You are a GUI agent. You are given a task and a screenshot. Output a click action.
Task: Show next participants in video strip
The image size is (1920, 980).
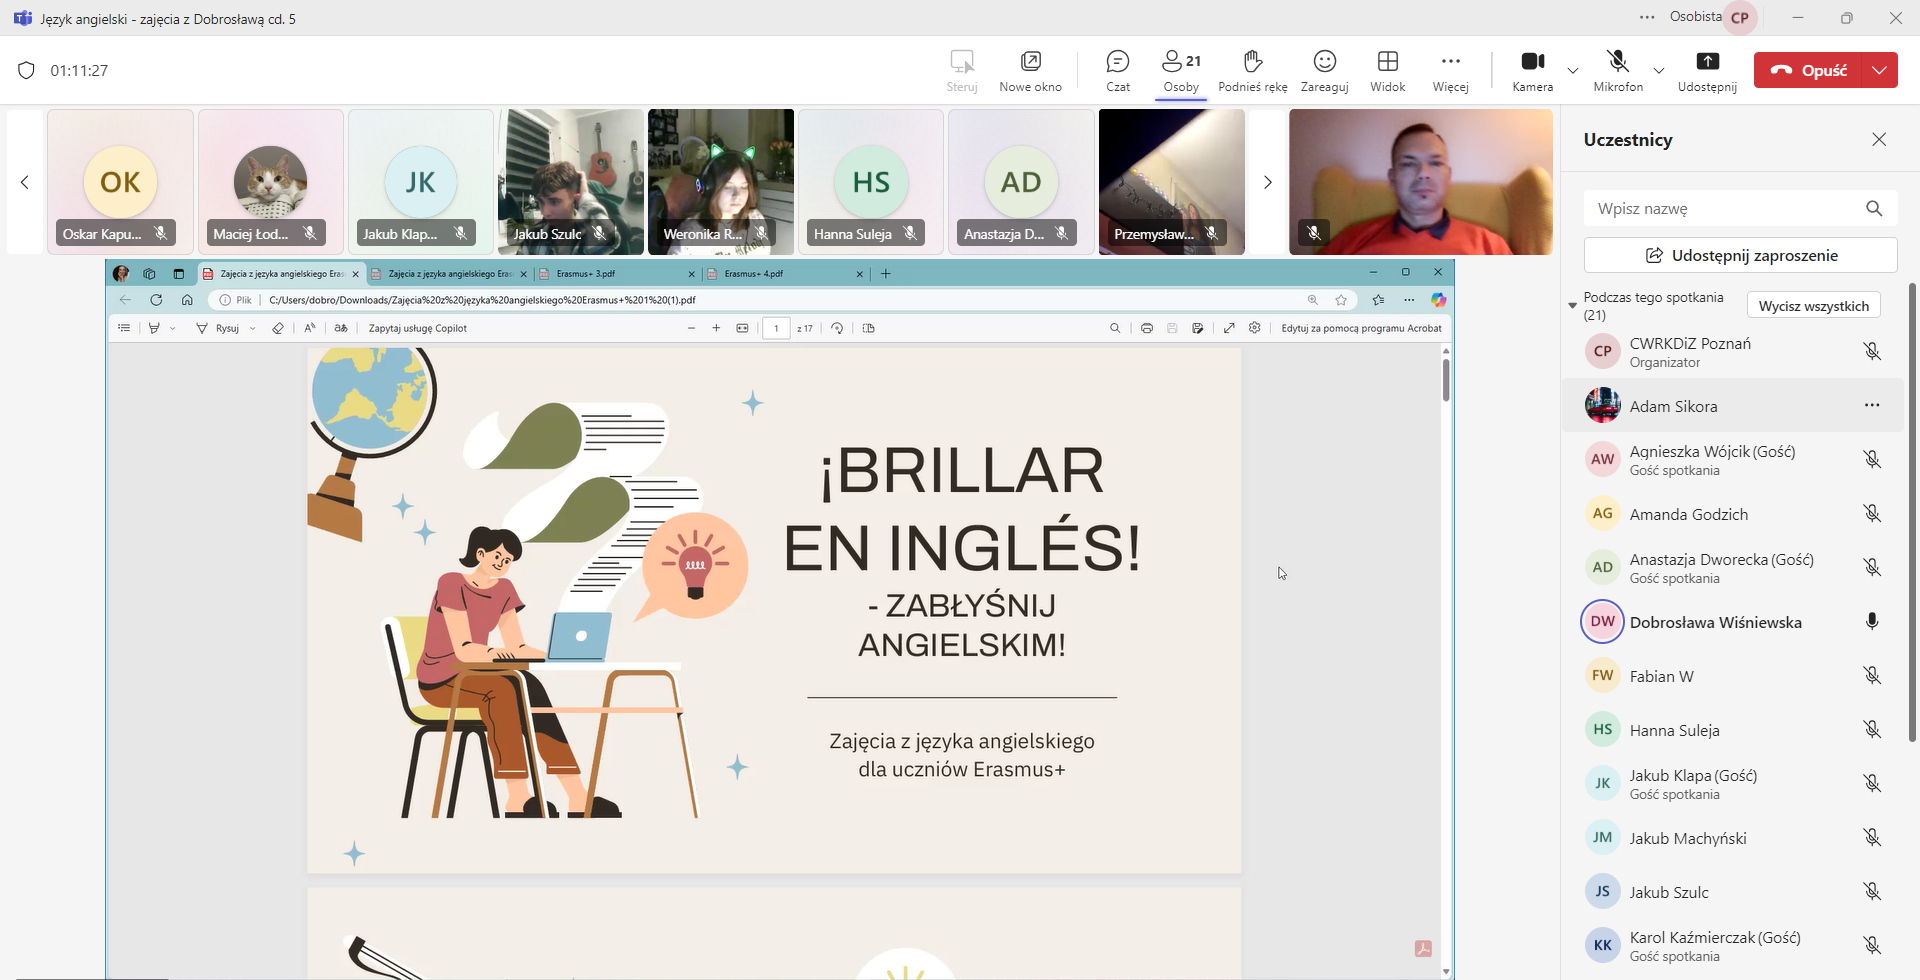[x=1267, y=182]
